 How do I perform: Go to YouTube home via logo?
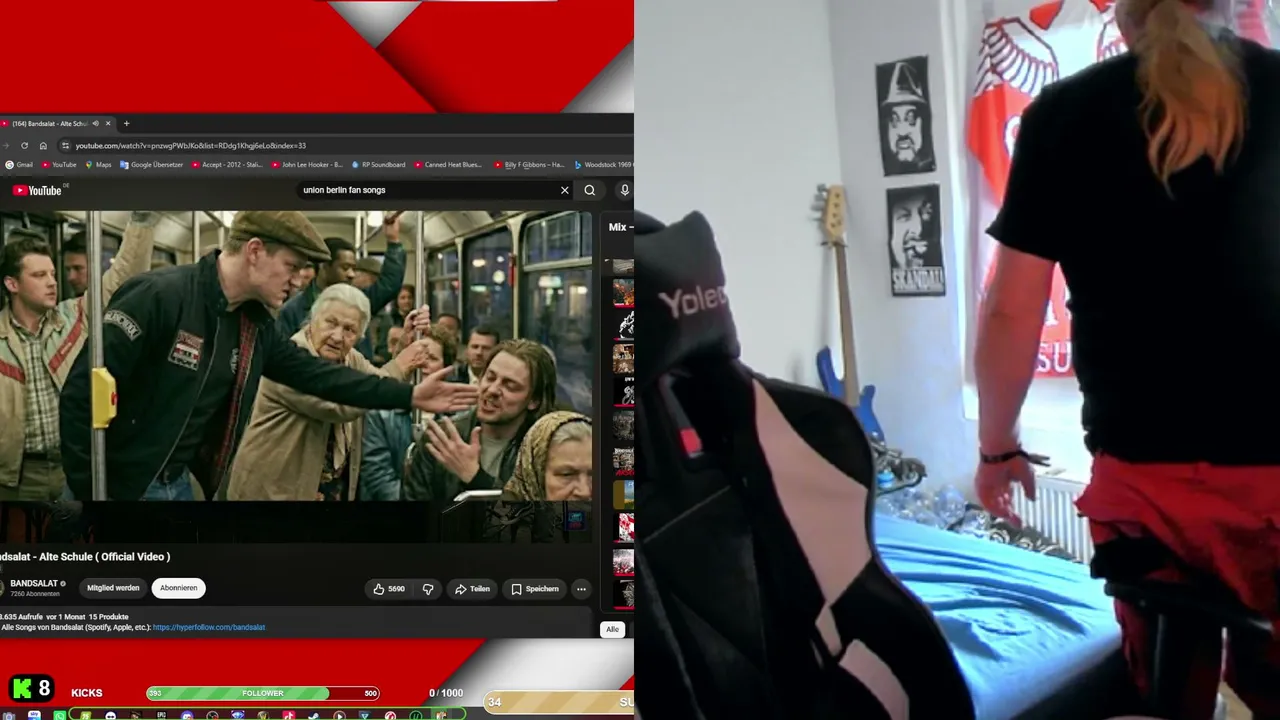37,190
